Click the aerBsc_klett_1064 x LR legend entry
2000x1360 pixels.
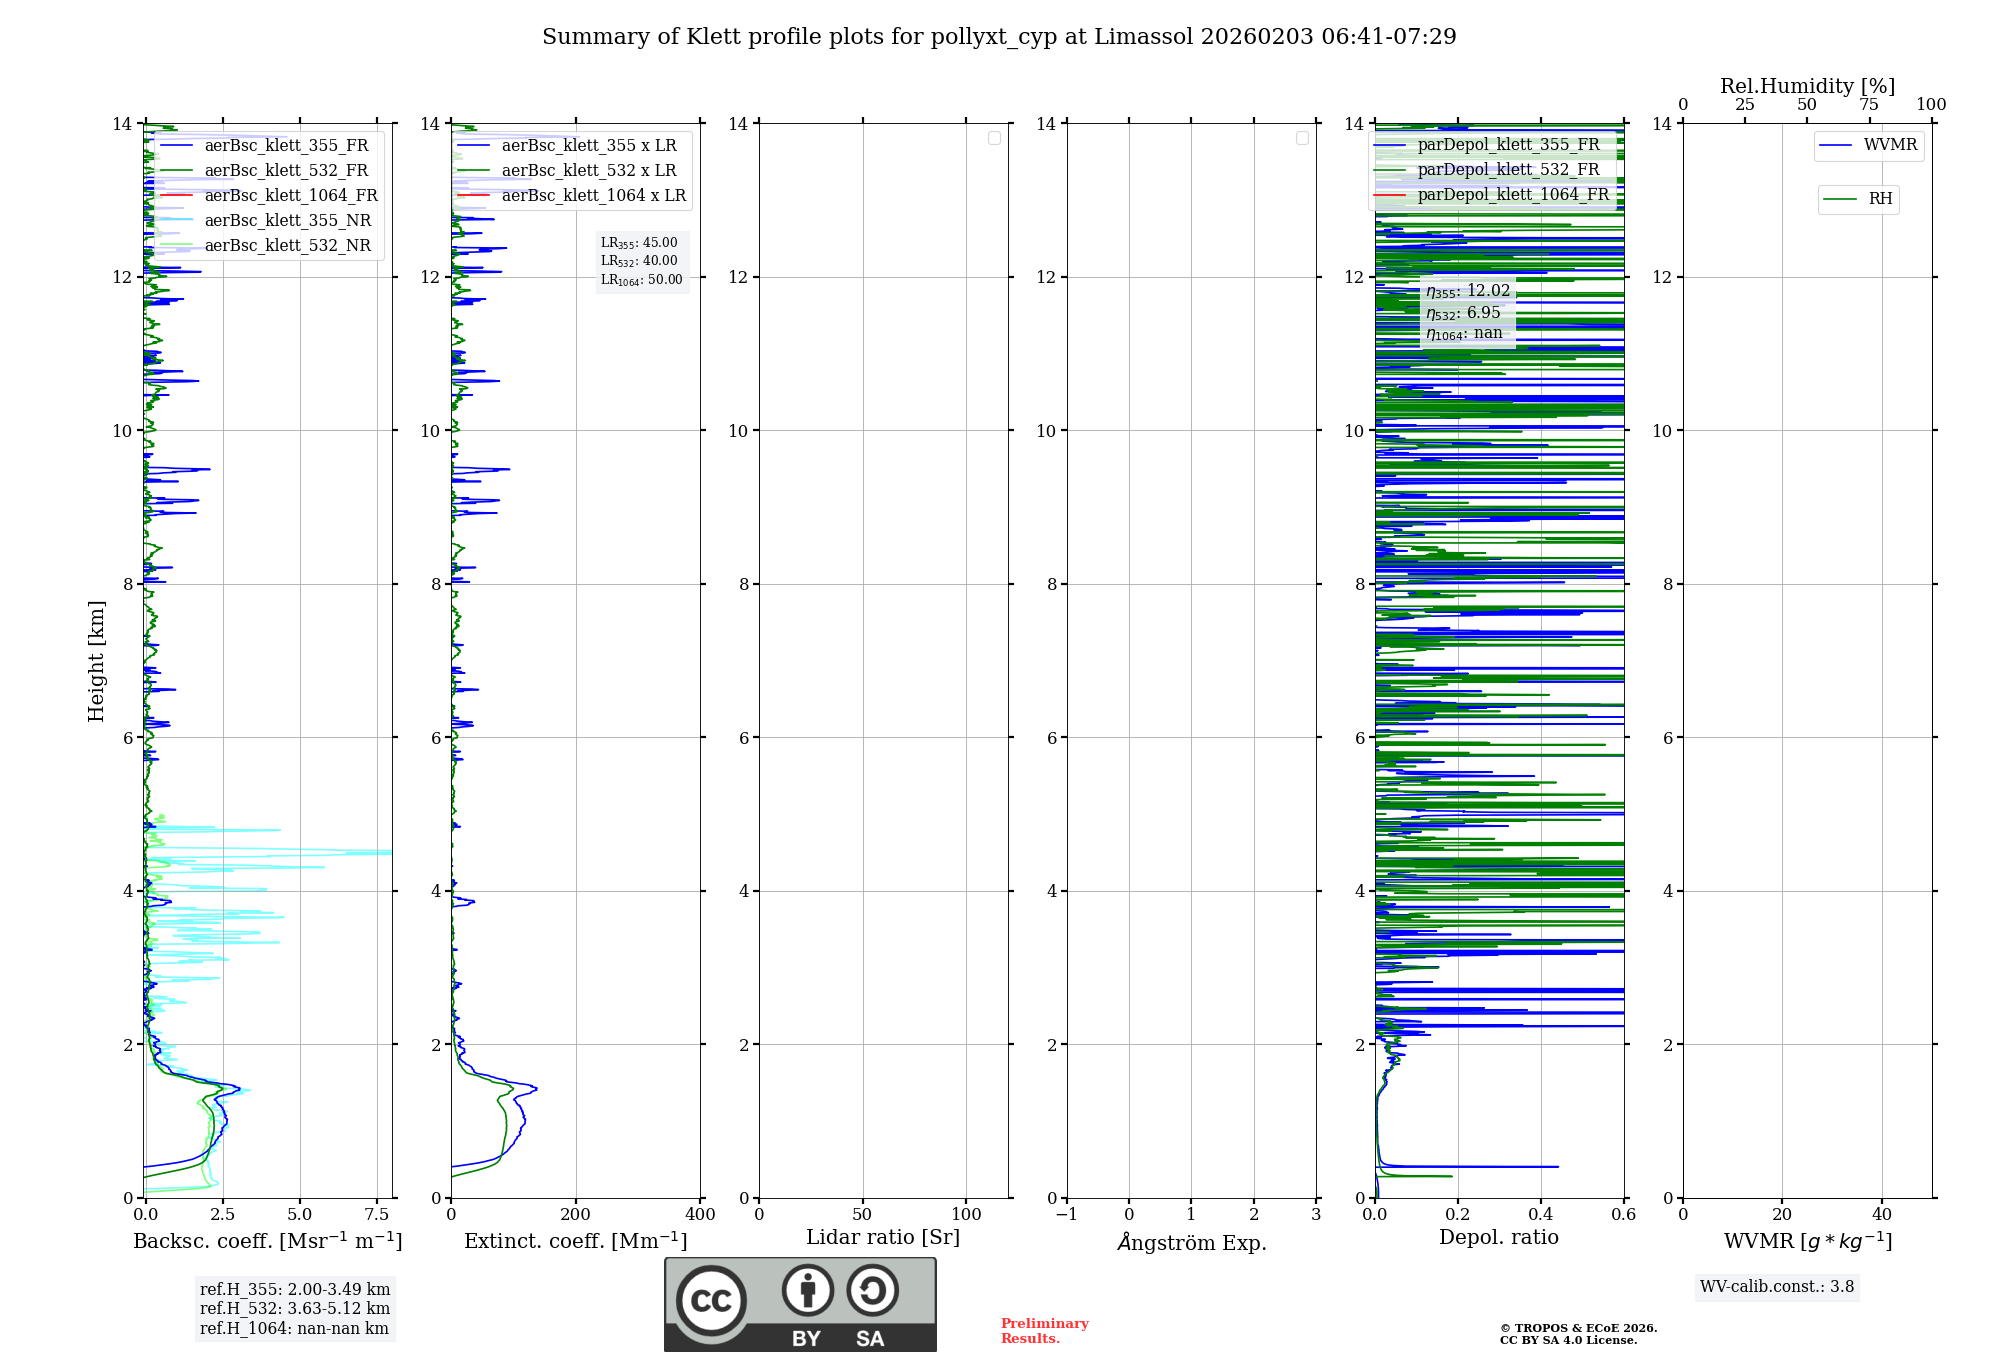(x=593, y=196)
